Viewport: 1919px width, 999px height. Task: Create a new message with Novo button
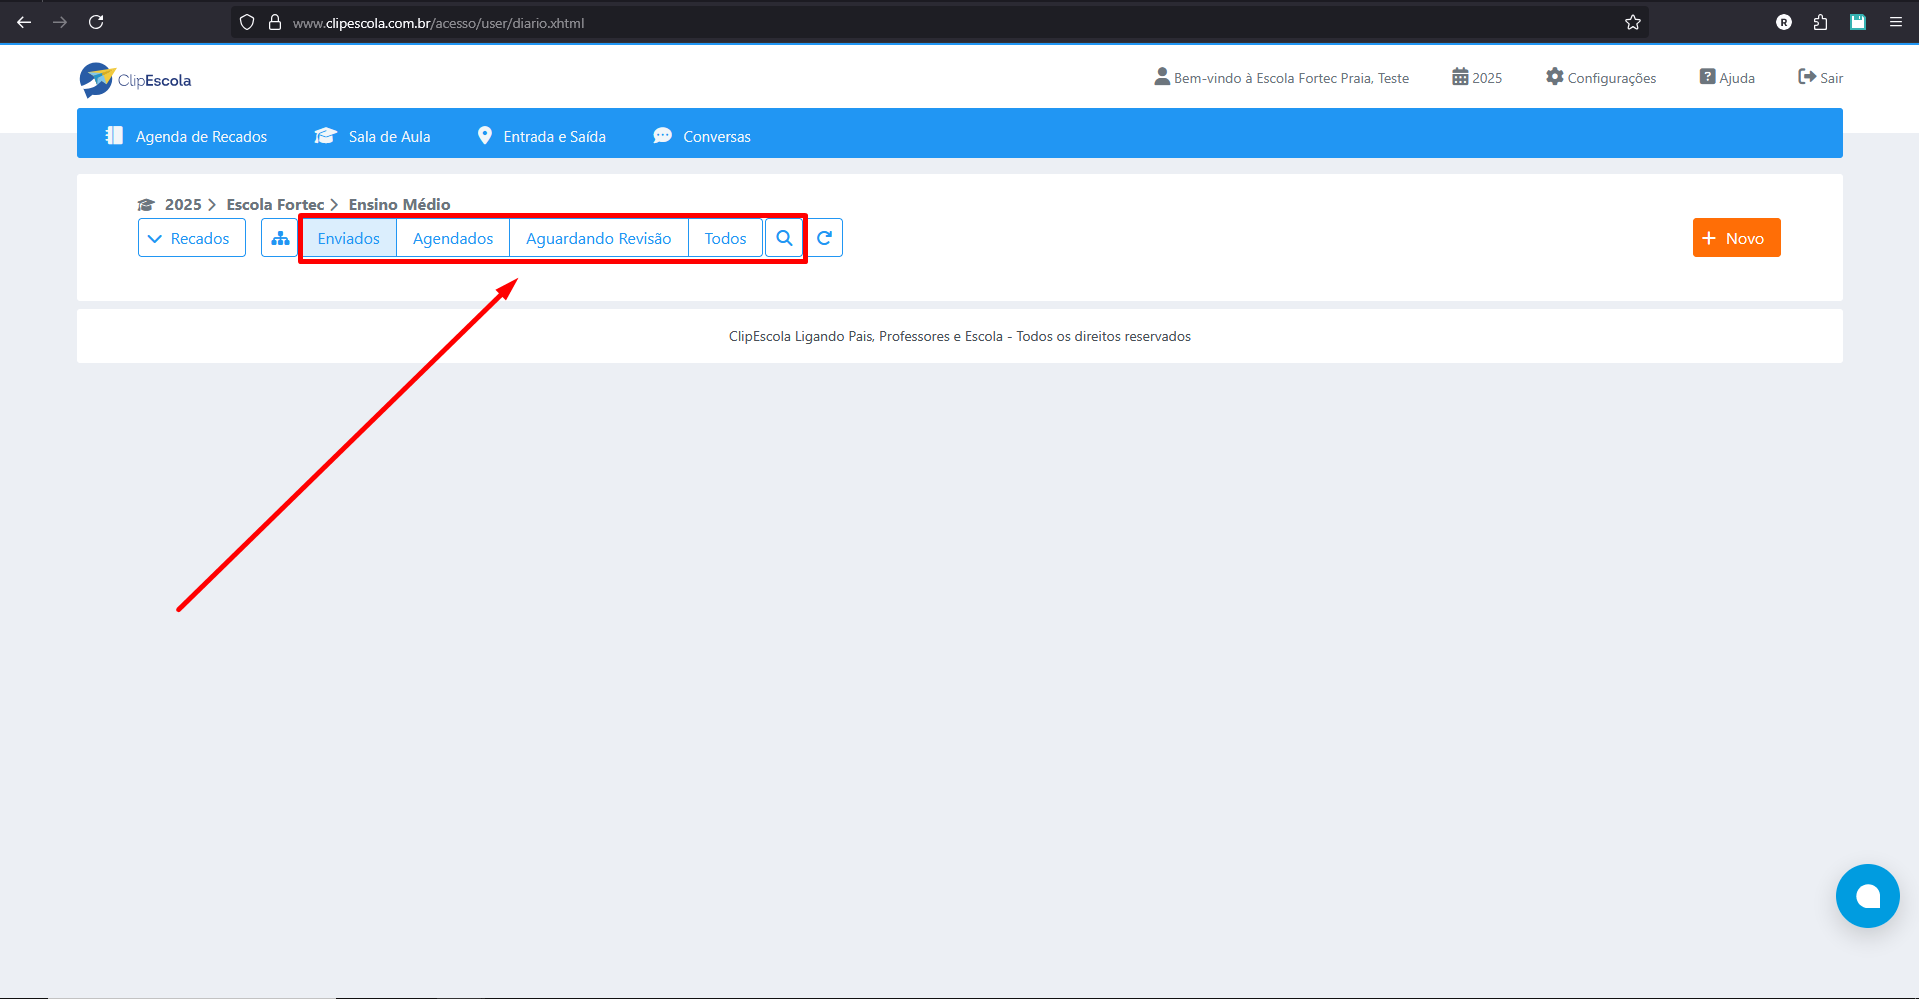pos(1735,238)
